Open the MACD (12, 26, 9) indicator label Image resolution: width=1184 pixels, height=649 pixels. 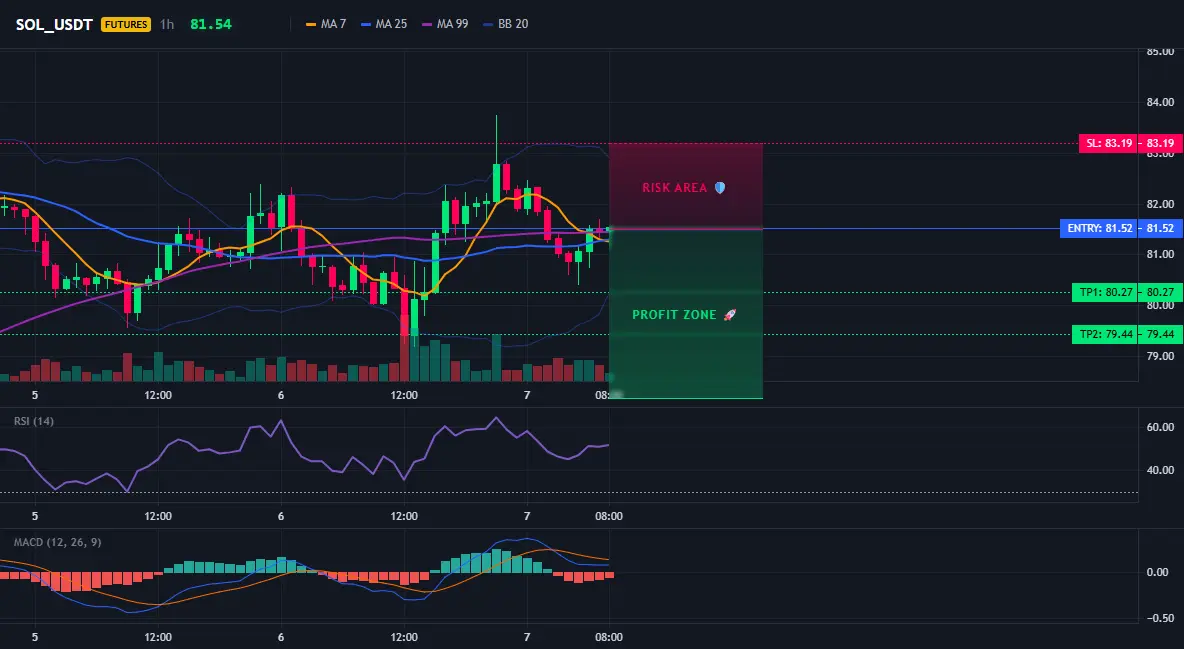(x=57, y=542)
